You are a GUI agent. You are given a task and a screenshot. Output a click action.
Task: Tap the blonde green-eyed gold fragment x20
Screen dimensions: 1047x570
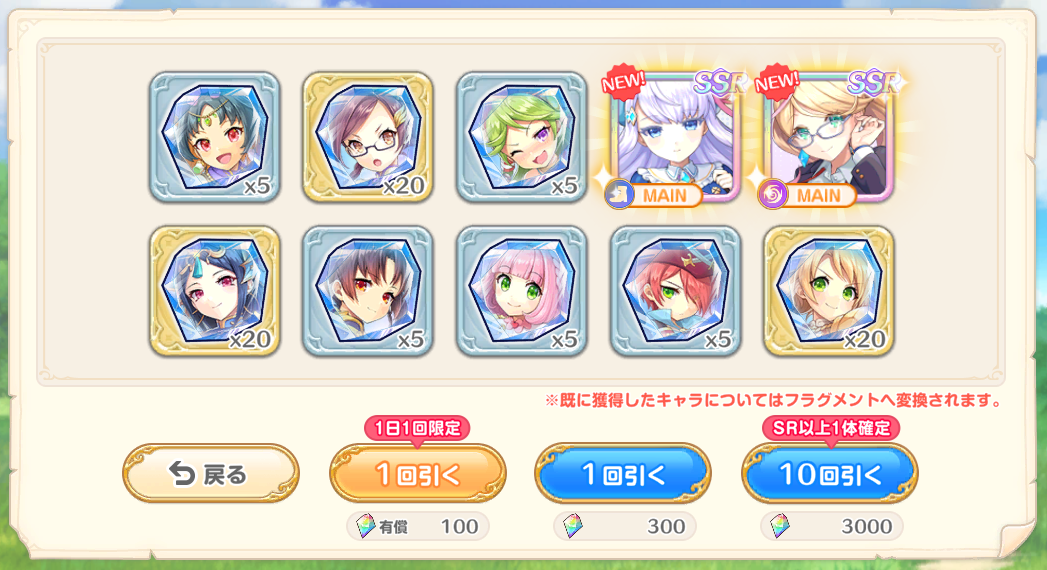pos(829,291)
